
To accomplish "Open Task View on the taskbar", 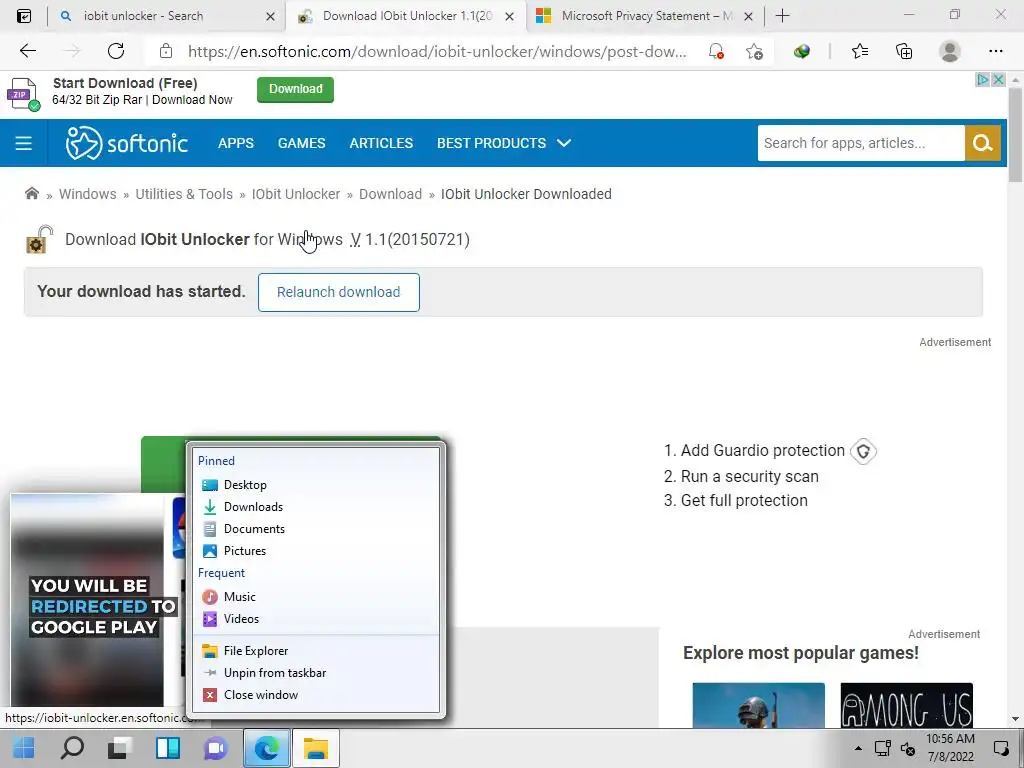I will coord(120,748).
